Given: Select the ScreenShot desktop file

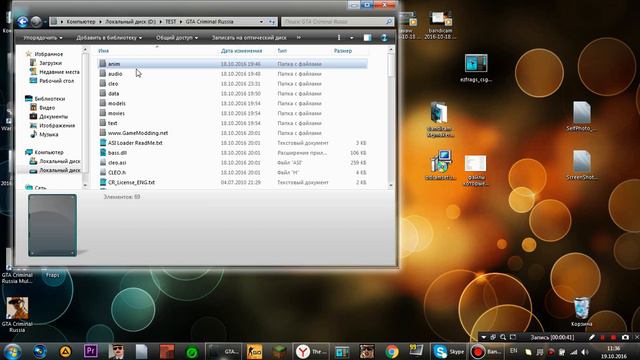Looking at the screenshot, I should 581,165.
